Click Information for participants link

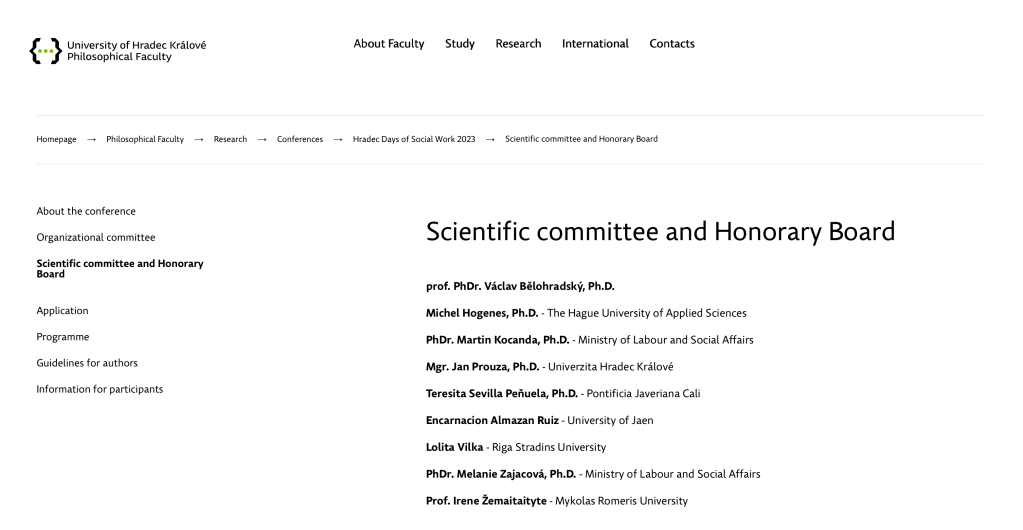coord(100,389)
